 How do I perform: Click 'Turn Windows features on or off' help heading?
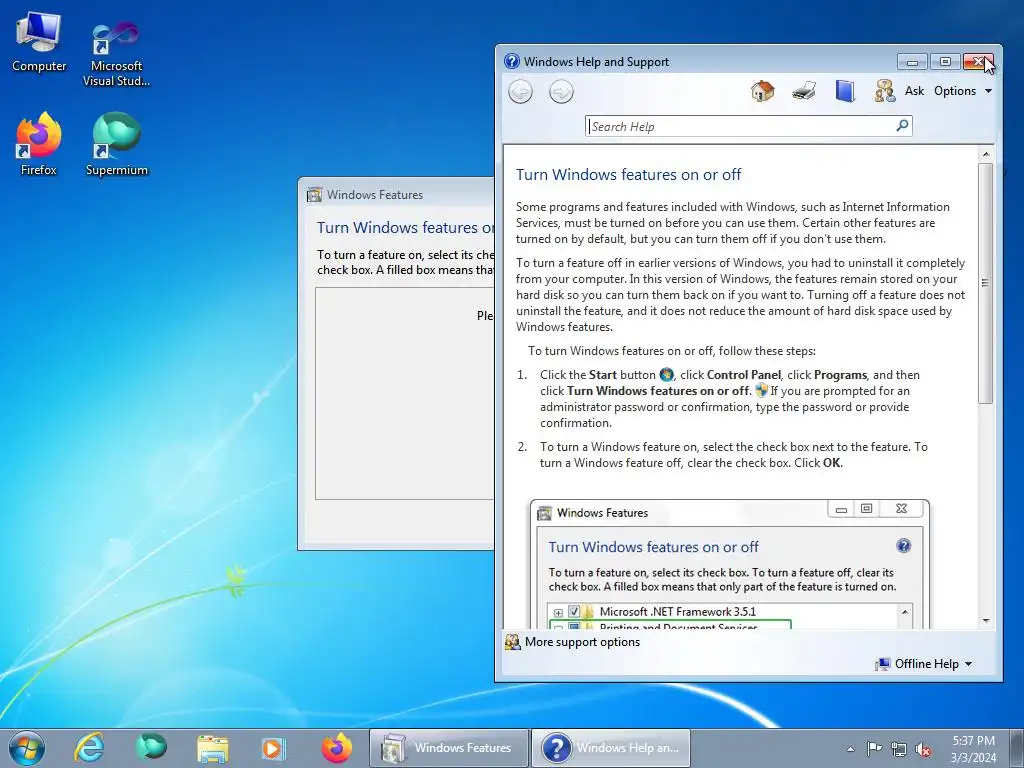tap(628, 174)
